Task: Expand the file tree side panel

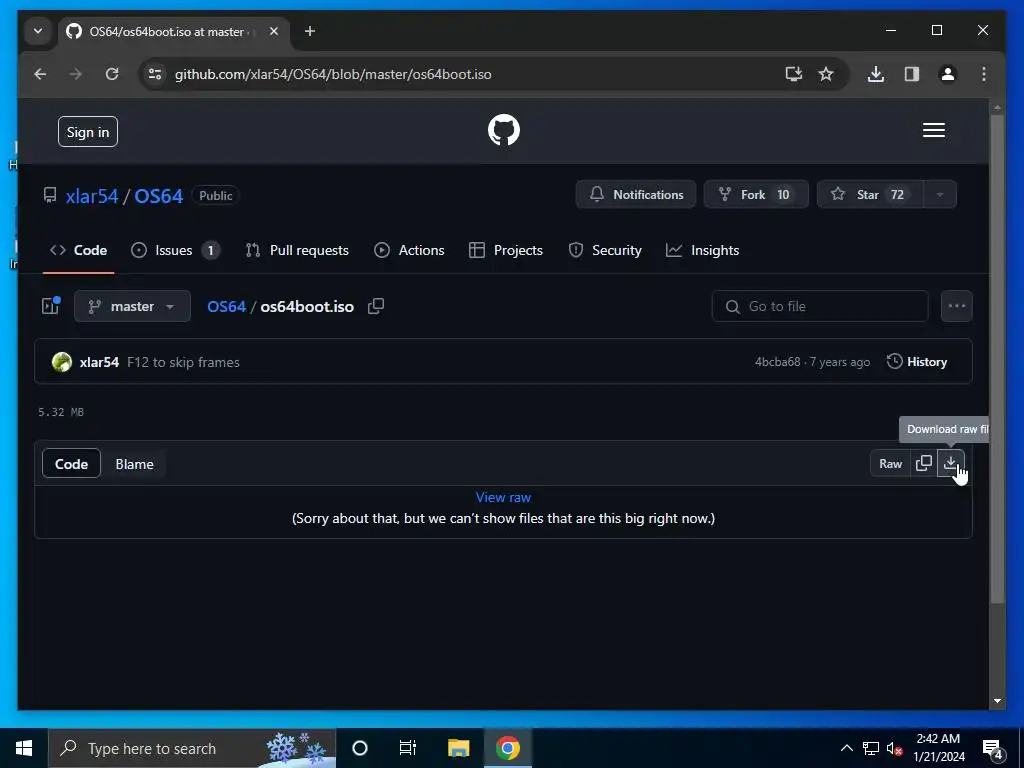Action: pos(51,306)
